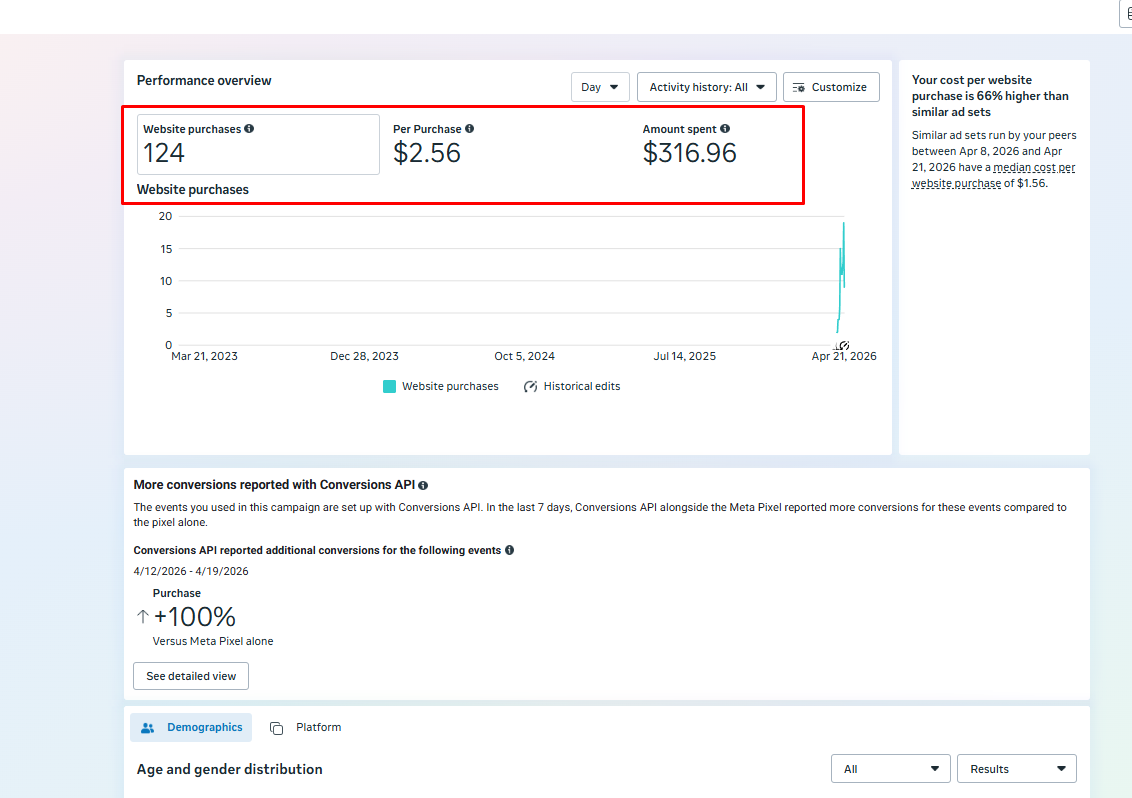Viewport: 1132px width, 798px height.
Task: Switch to the Demographics tab
Action: point(191,727)
